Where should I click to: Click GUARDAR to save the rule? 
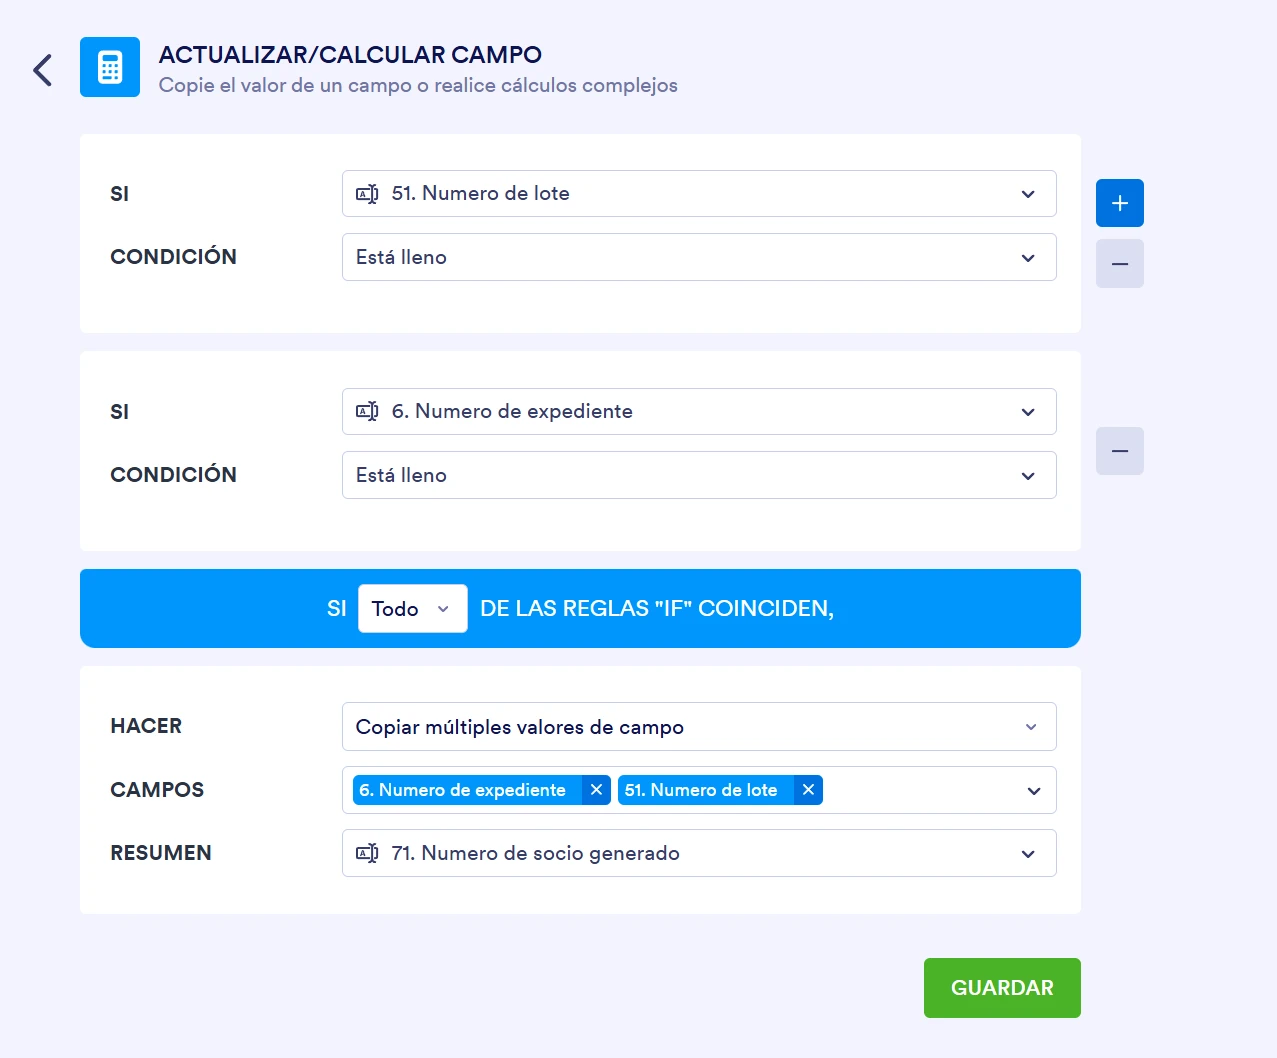pyautogui.click(x=1002, y=987)
